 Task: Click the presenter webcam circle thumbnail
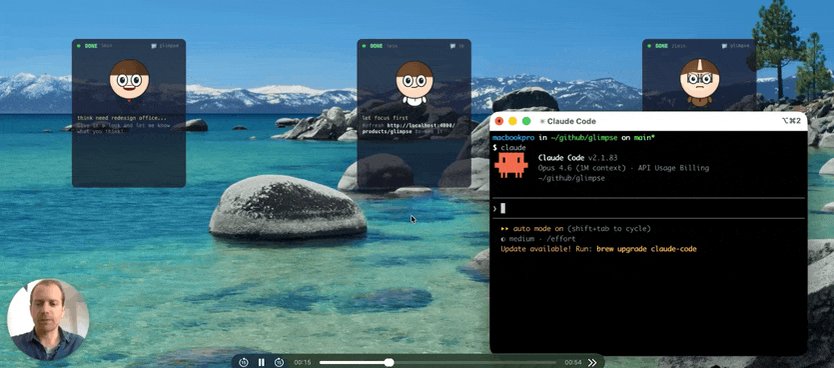click(x=48, y=320)
